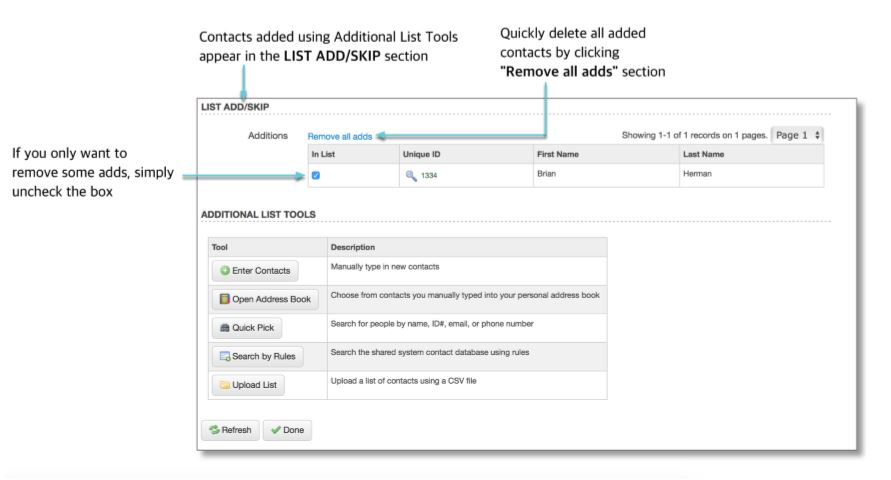Click the Done button
891x480 pixels.
(287, 430)
